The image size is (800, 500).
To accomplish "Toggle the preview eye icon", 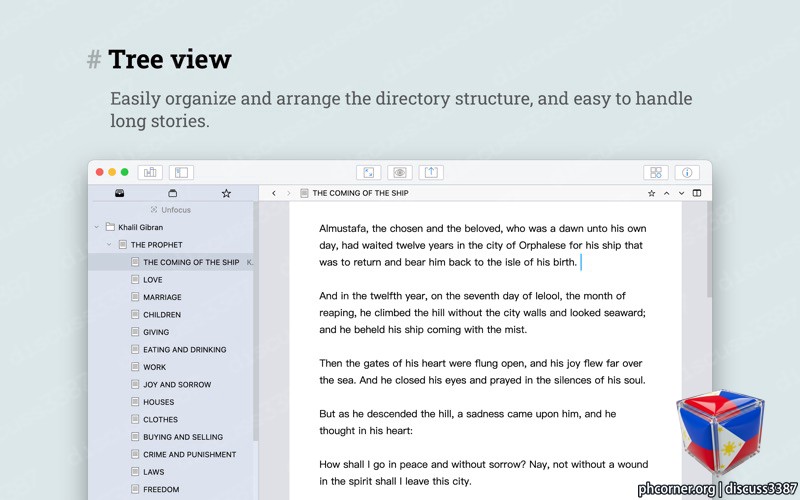I will tap(399, 172).
